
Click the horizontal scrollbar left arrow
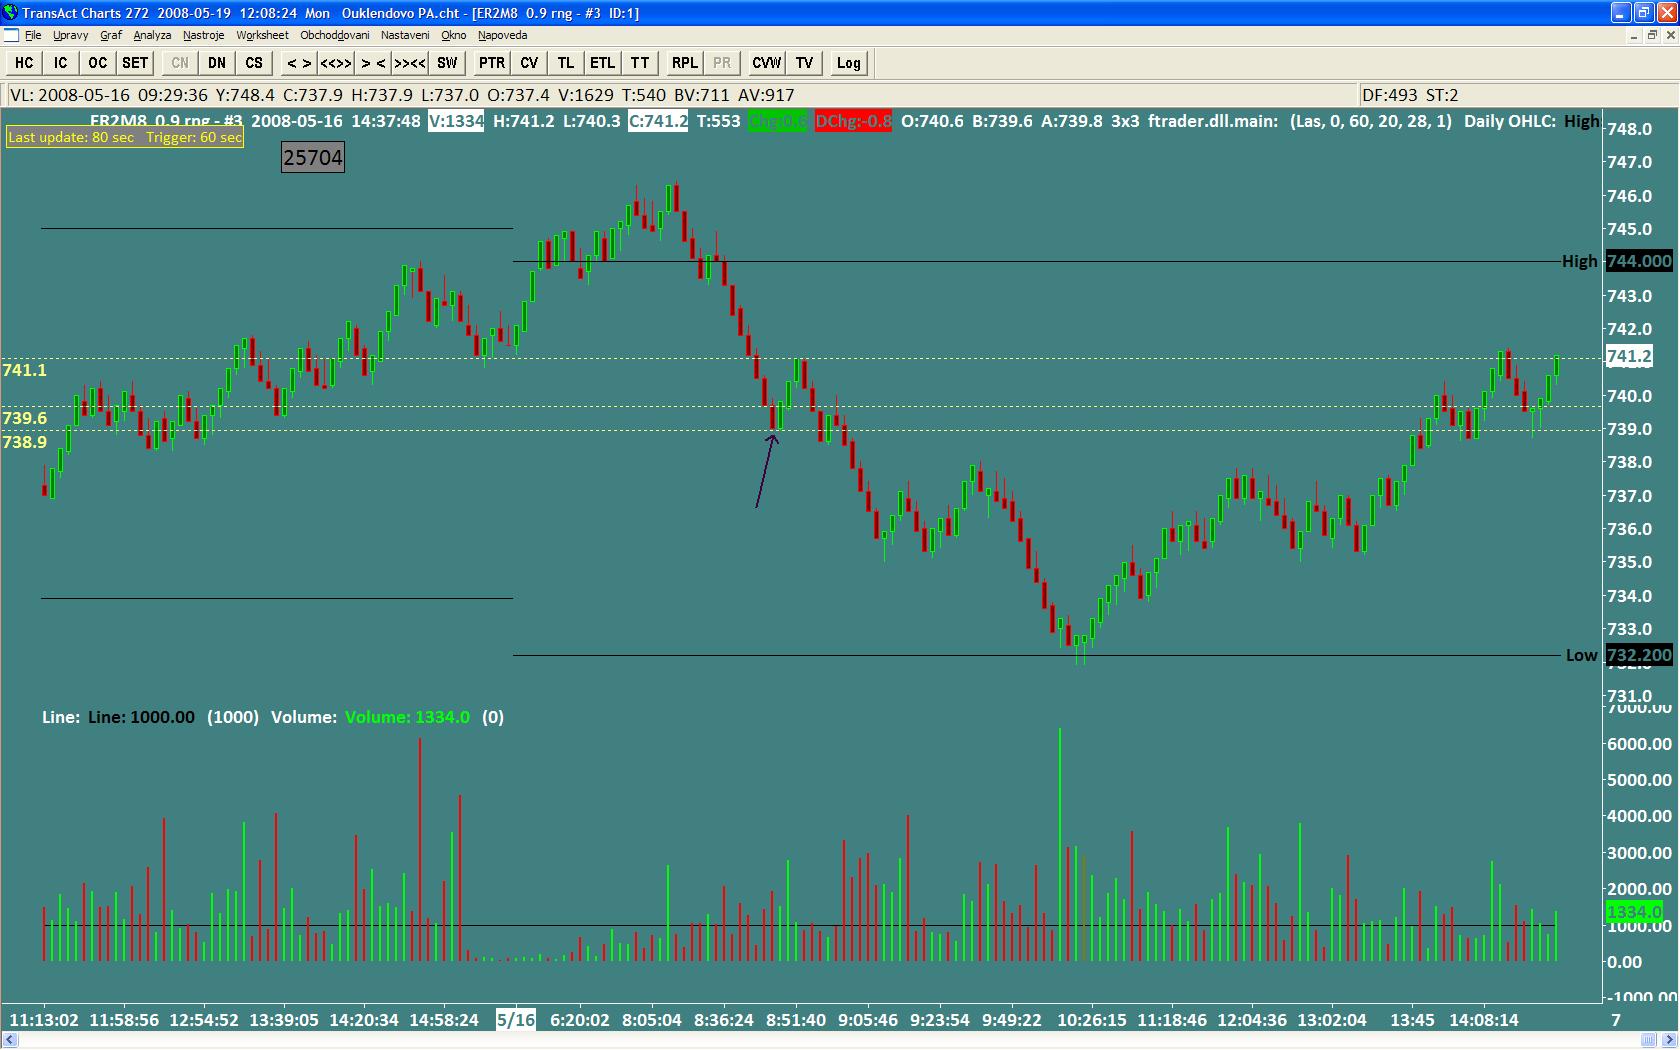(10, 1040)
